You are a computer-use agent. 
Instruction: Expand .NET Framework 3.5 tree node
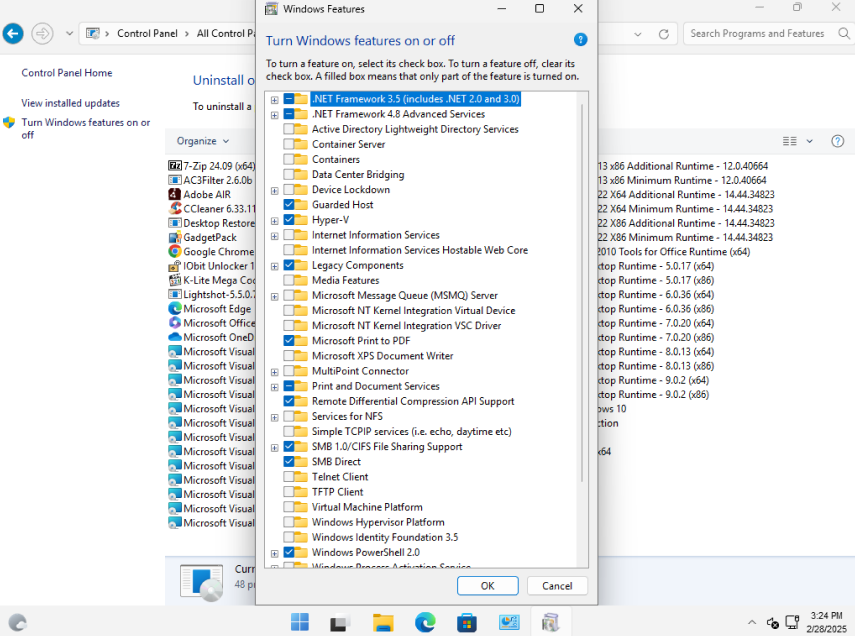[274, 100]
